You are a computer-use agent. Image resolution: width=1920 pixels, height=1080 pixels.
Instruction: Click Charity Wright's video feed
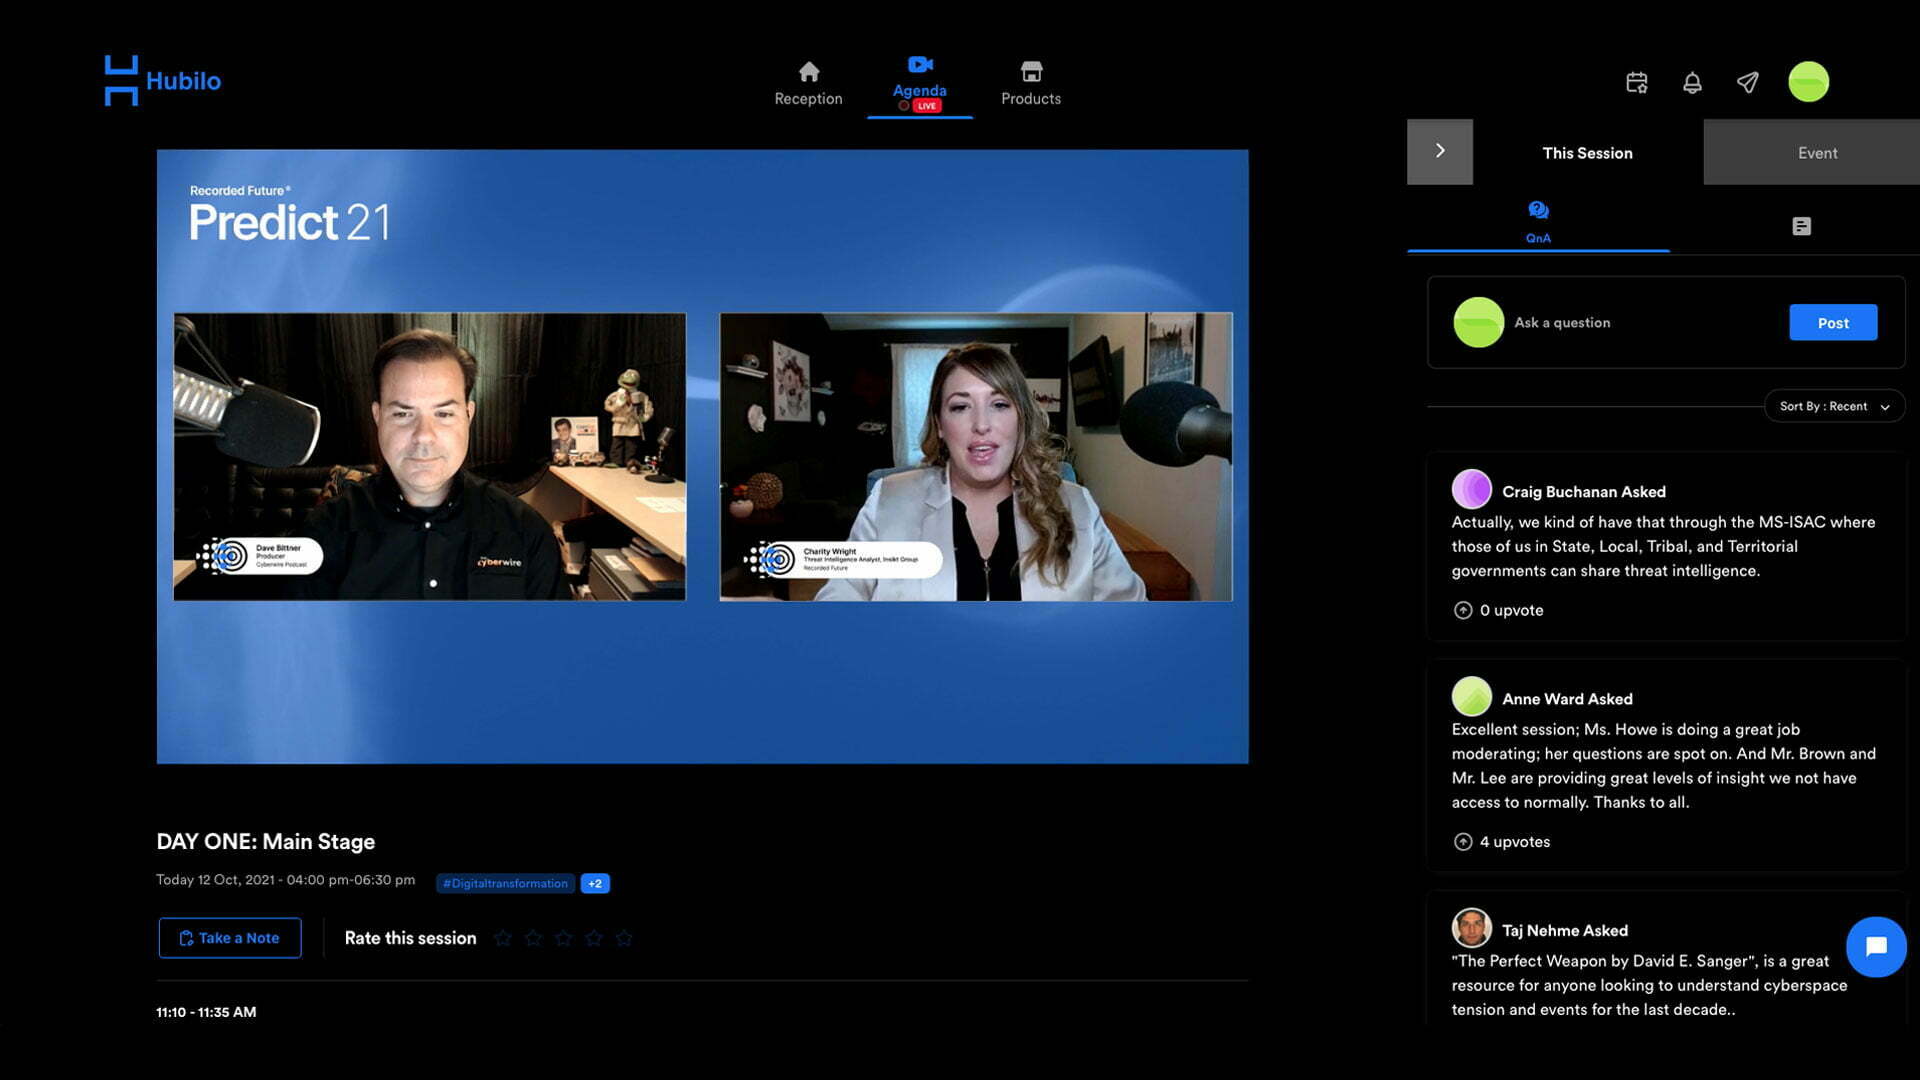[976, 457]
